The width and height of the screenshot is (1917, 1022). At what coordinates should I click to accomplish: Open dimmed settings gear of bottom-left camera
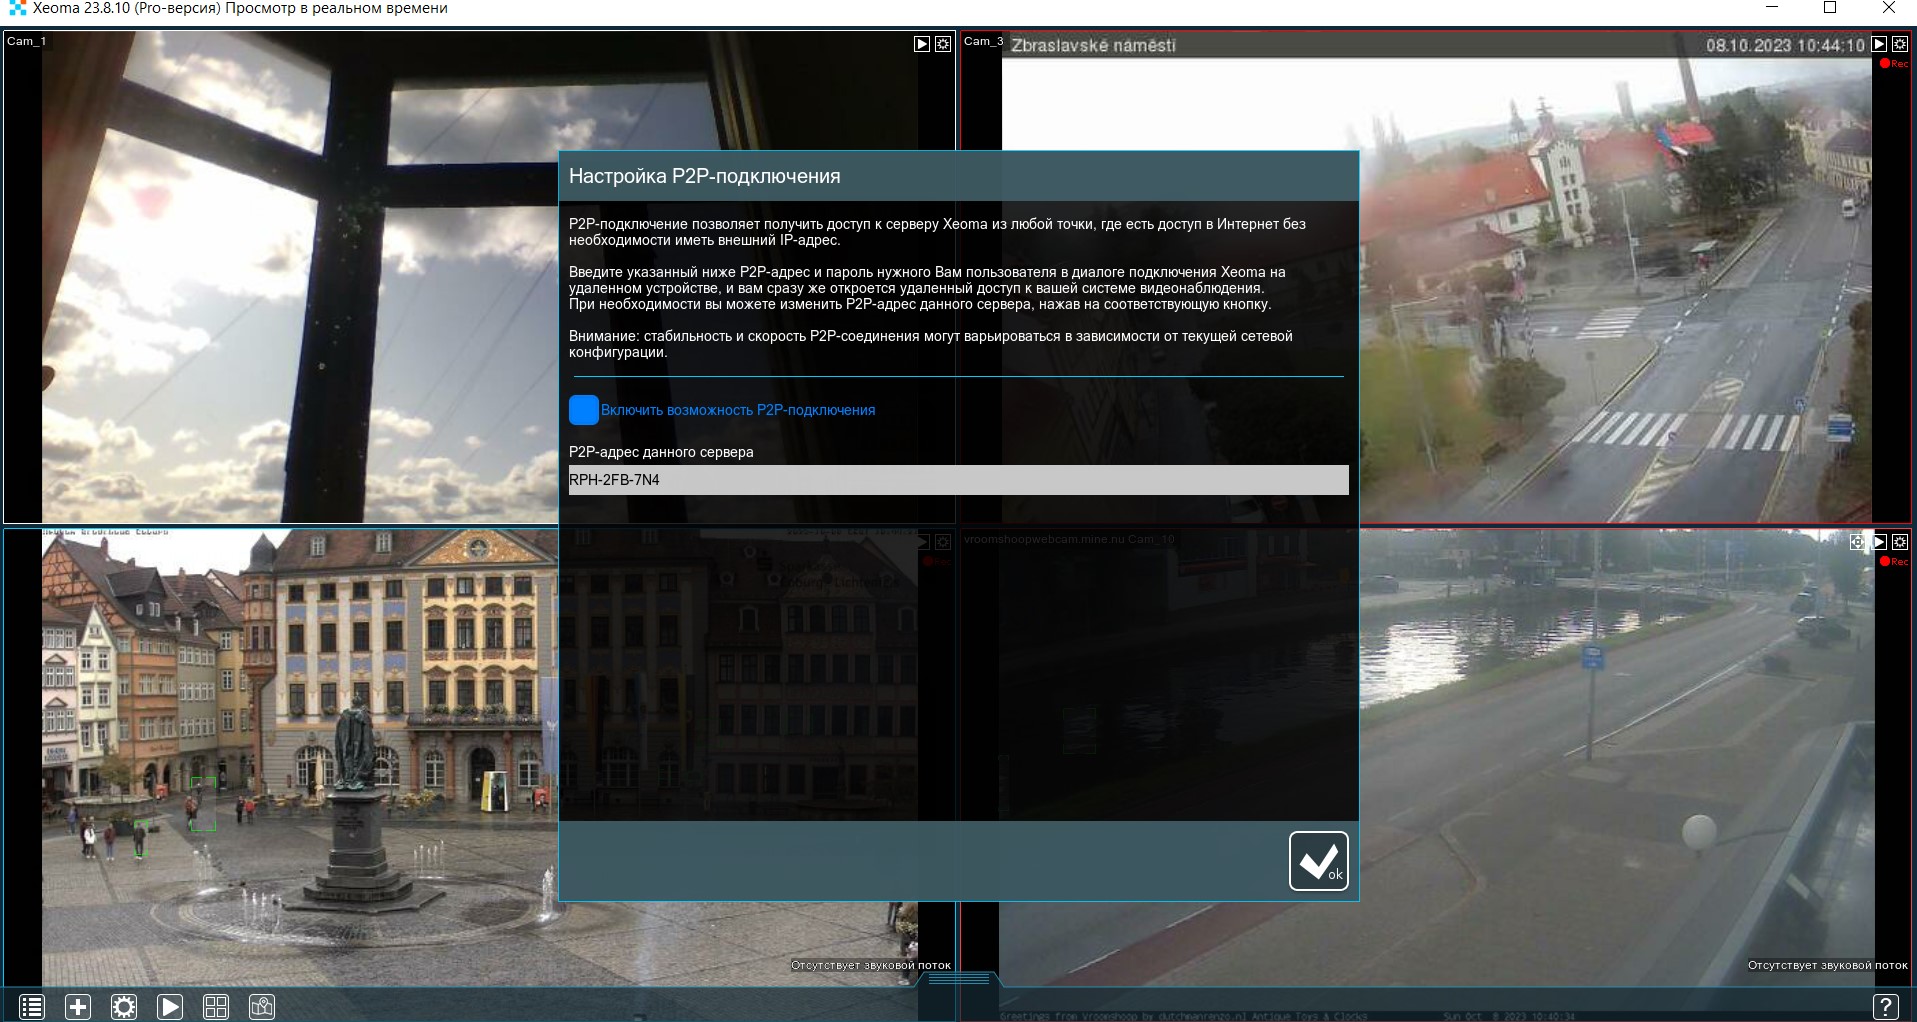point(942,542)
